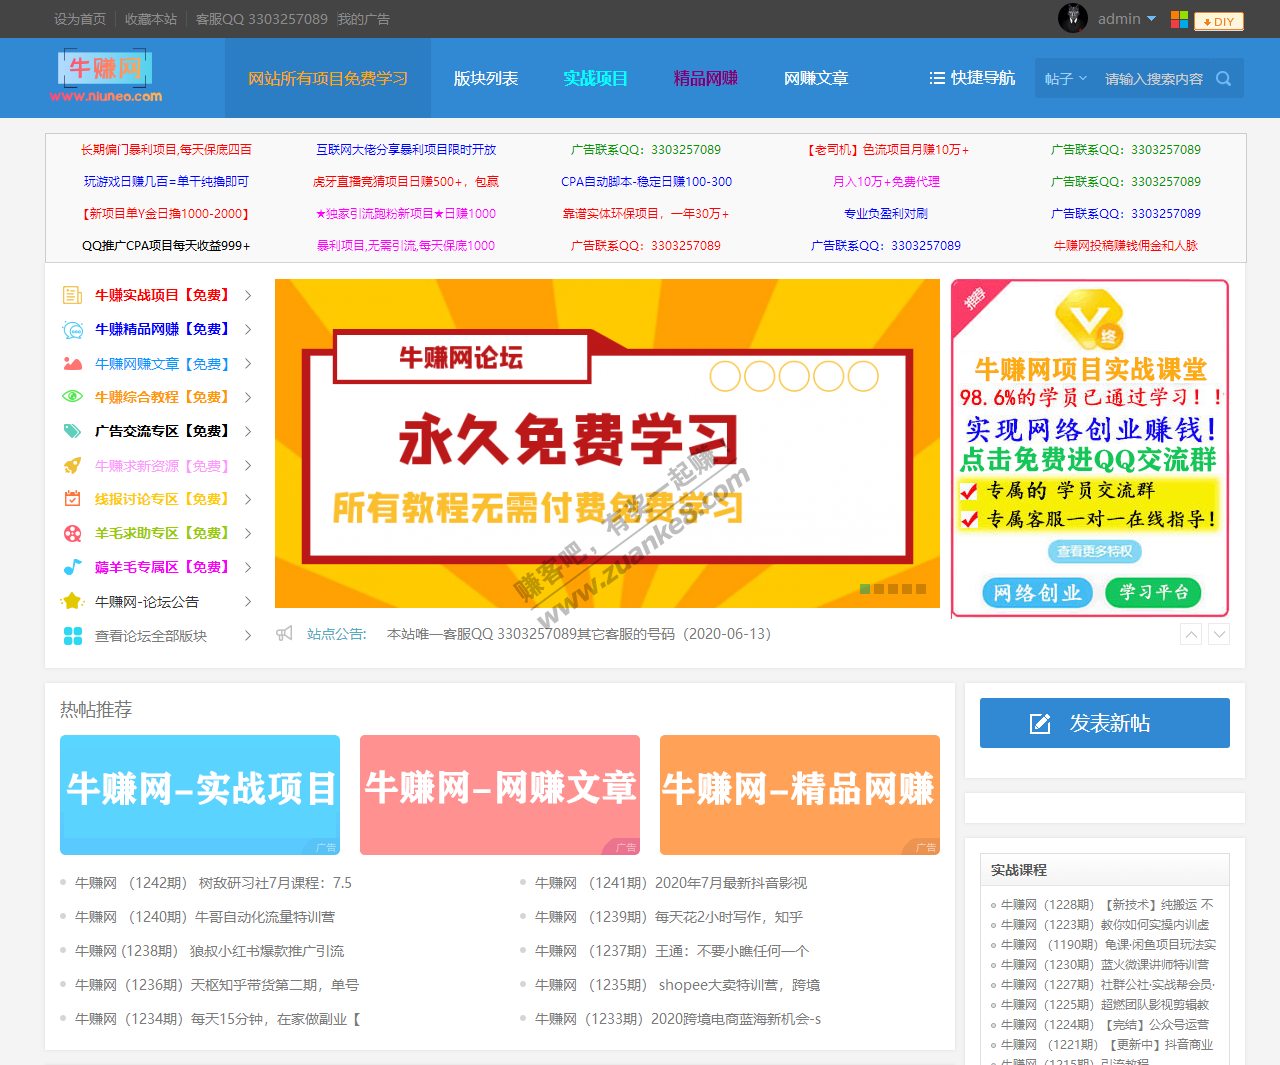Open the 精品网赚 nav item
The image size is (1280, 1065).
click(706, 78)
